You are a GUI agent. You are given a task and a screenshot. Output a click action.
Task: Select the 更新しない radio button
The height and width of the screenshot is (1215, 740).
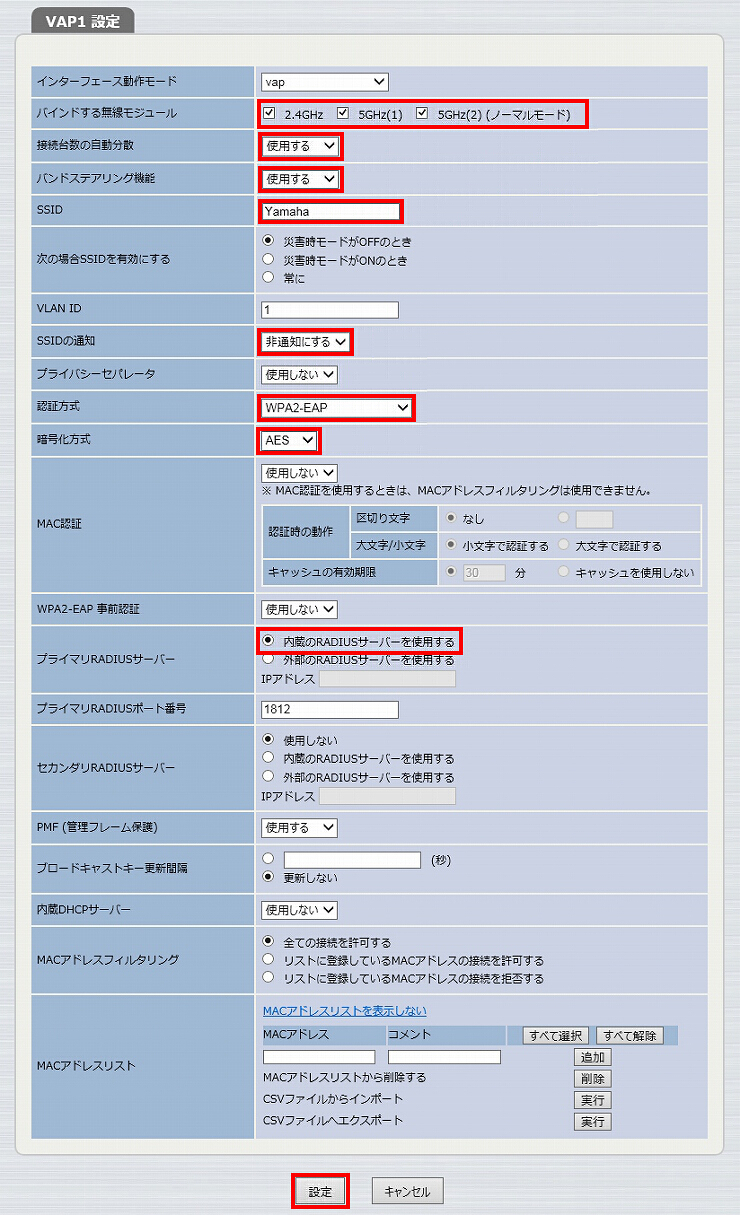268,877
